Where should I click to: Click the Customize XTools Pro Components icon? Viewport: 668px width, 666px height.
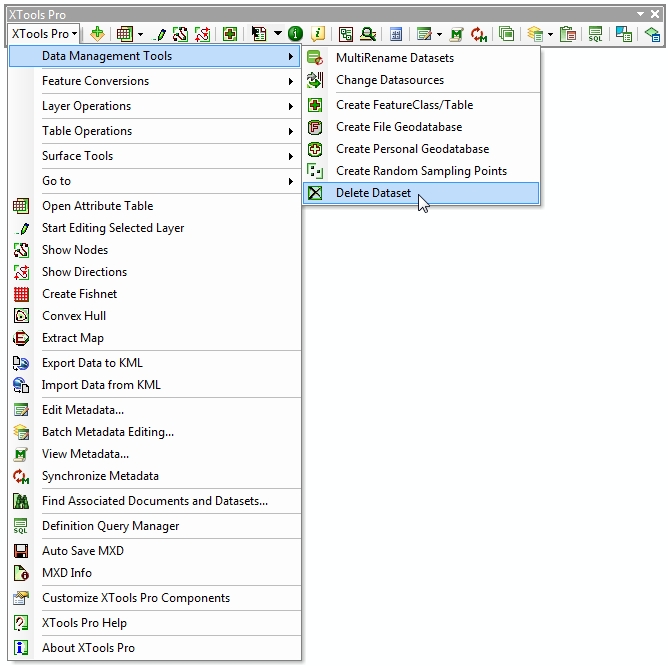tap(21, 598)
